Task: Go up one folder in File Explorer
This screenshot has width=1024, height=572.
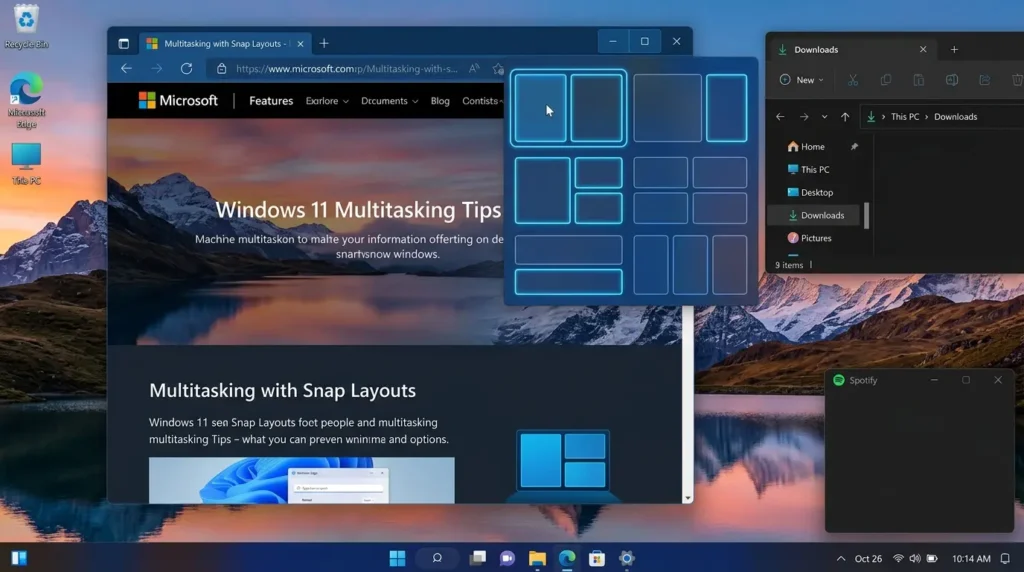Action: click(x=845, y=117)
